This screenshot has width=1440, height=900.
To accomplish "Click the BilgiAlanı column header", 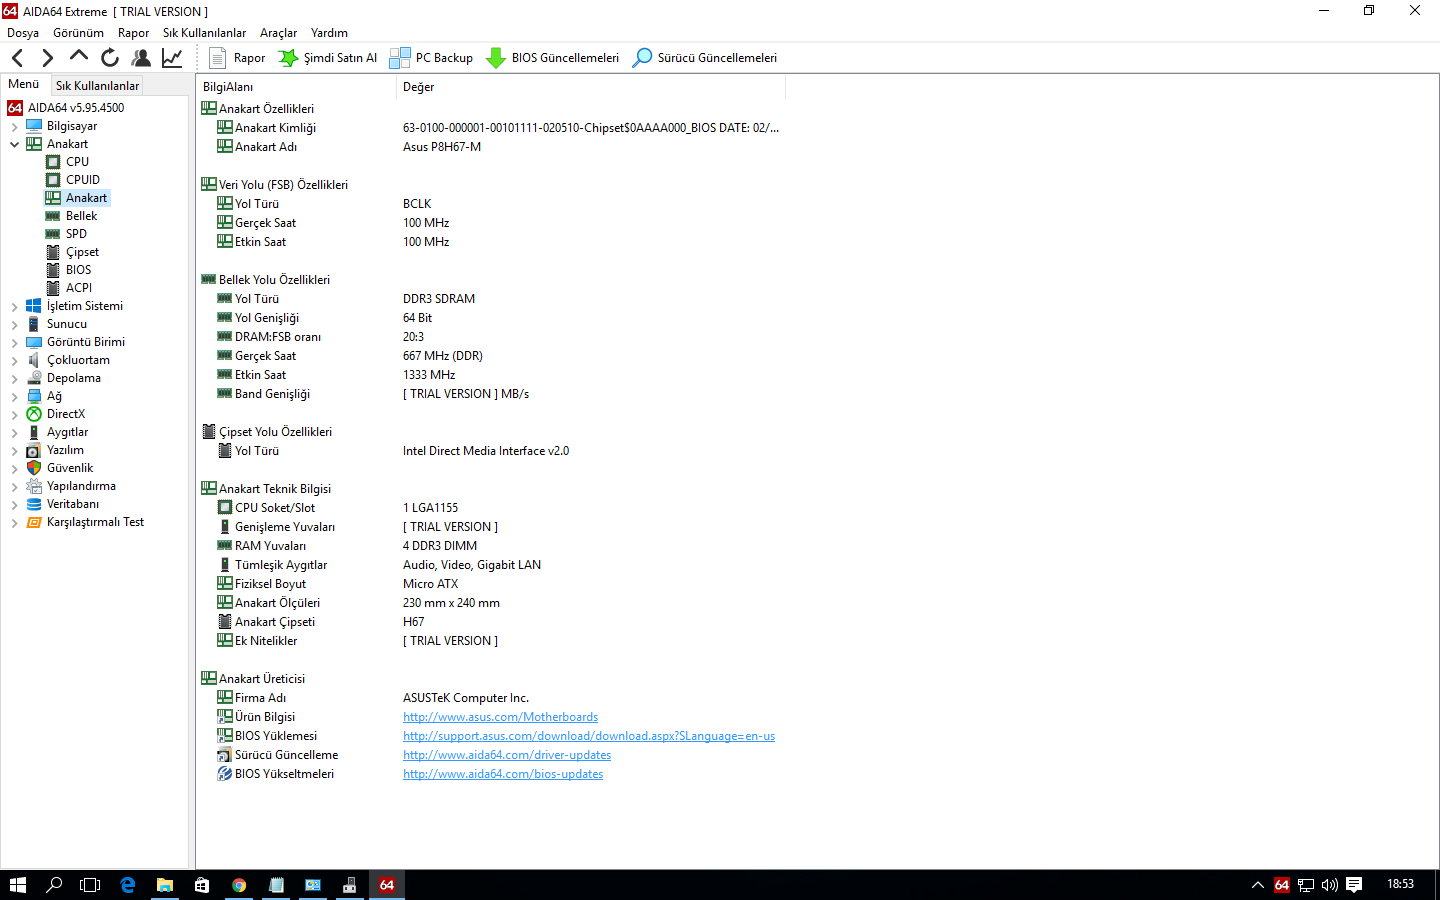I will click(297, 87).
